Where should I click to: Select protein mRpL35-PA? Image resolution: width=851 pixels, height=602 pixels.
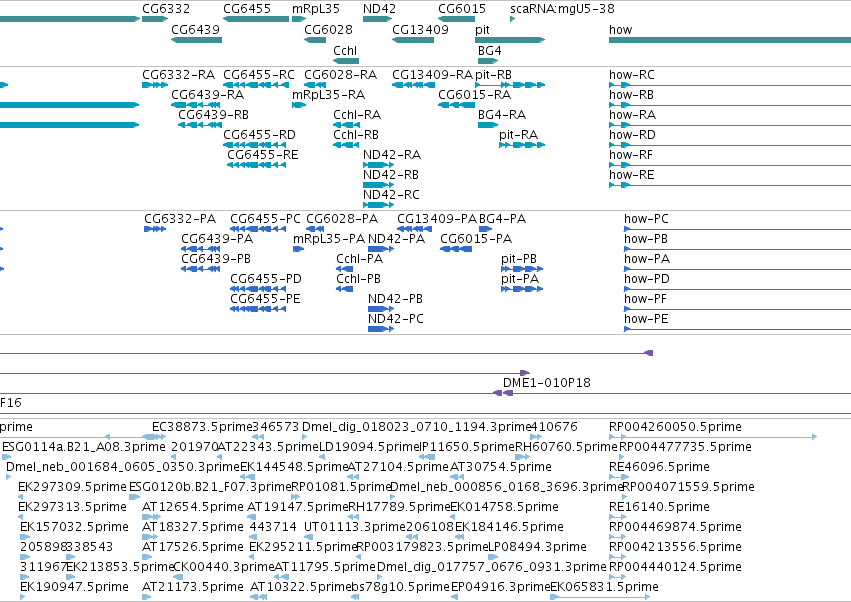pyautogui.click(x=329, y=239)
